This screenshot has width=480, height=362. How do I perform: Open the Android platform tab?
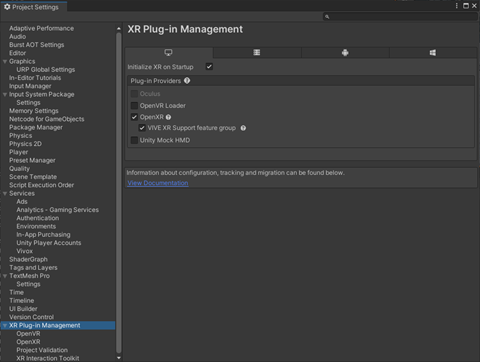pos(345,53)
